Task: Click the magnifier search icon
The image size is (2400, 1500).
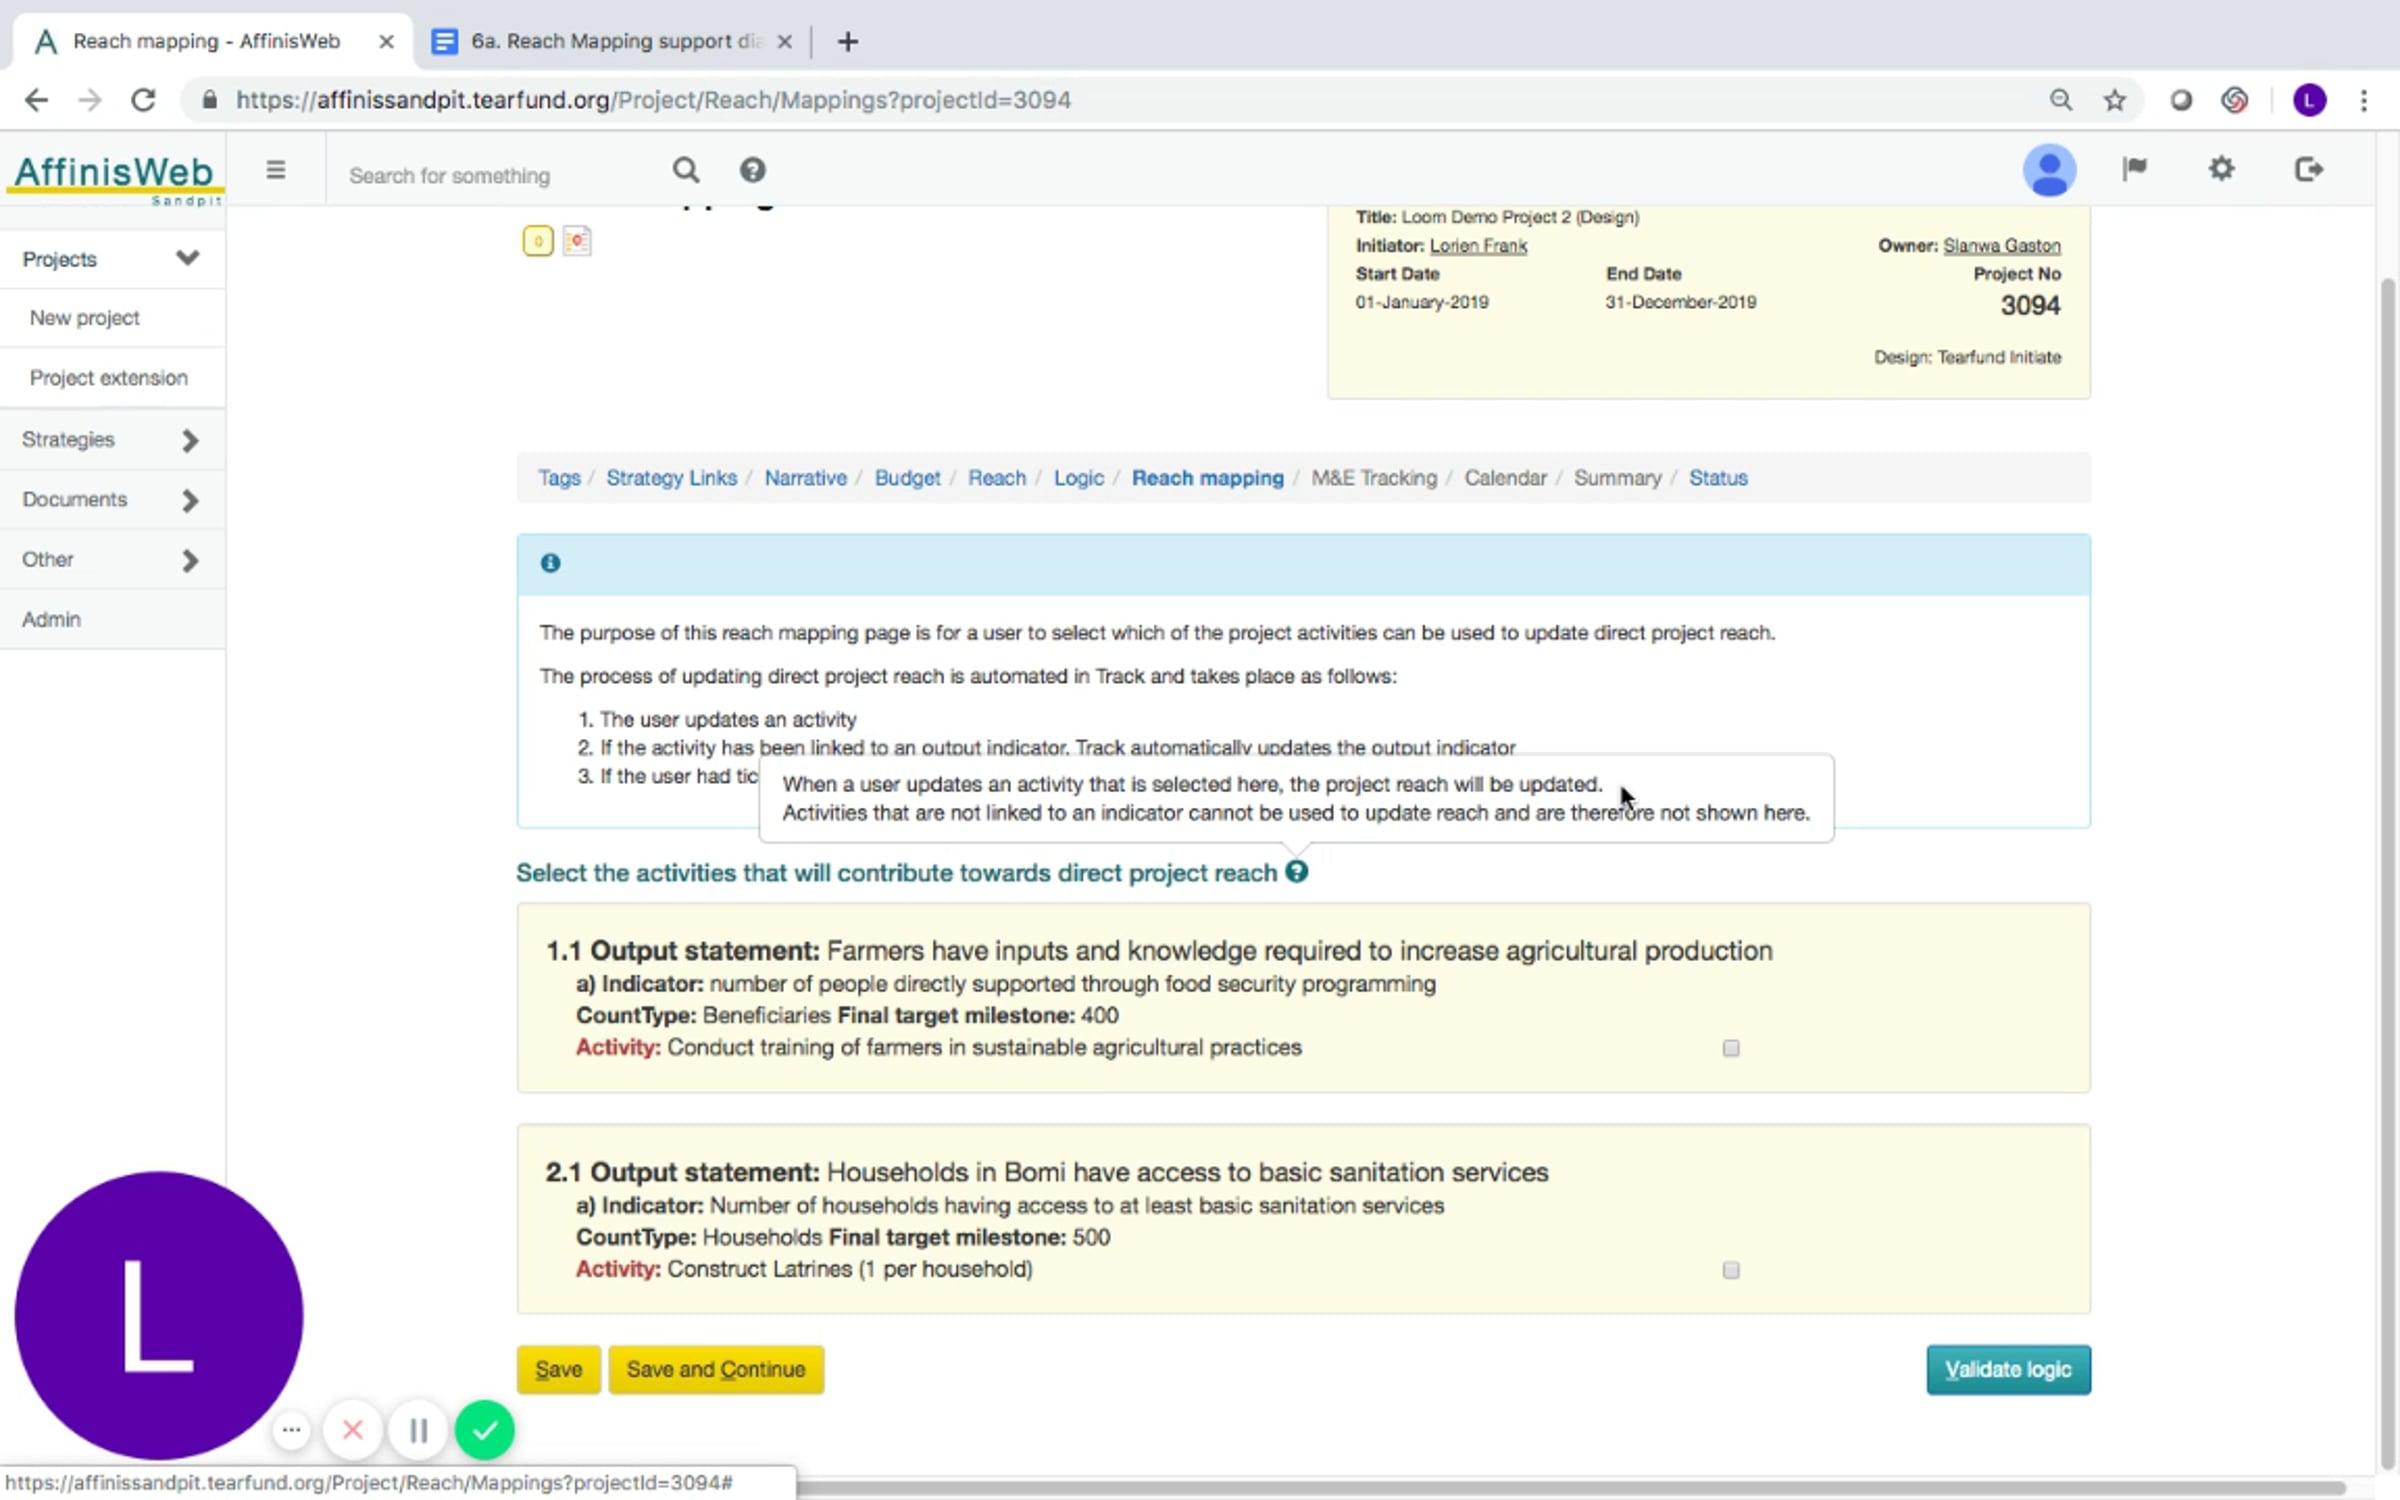Action: point(685,170)
